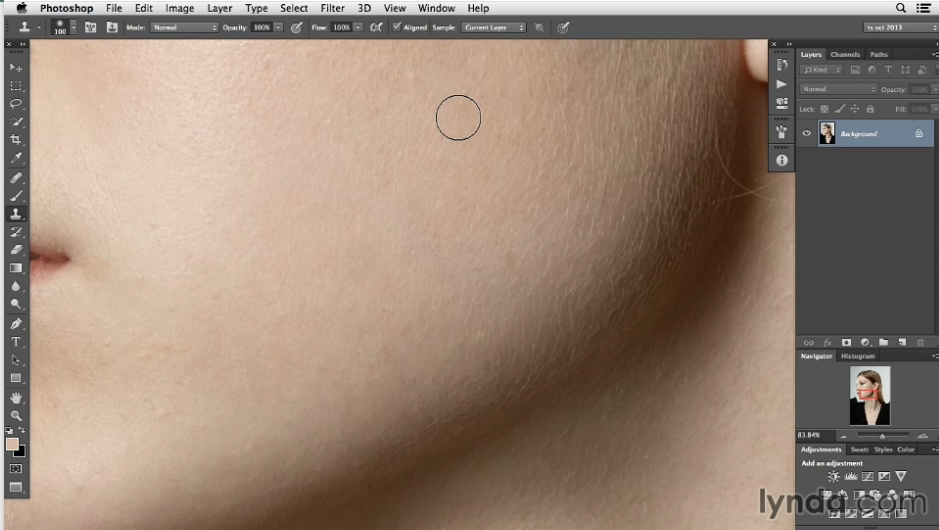Select the Rectangle shape tool
Image resolution: width=939 pixels, height=530 pixels.
(16, 378)
